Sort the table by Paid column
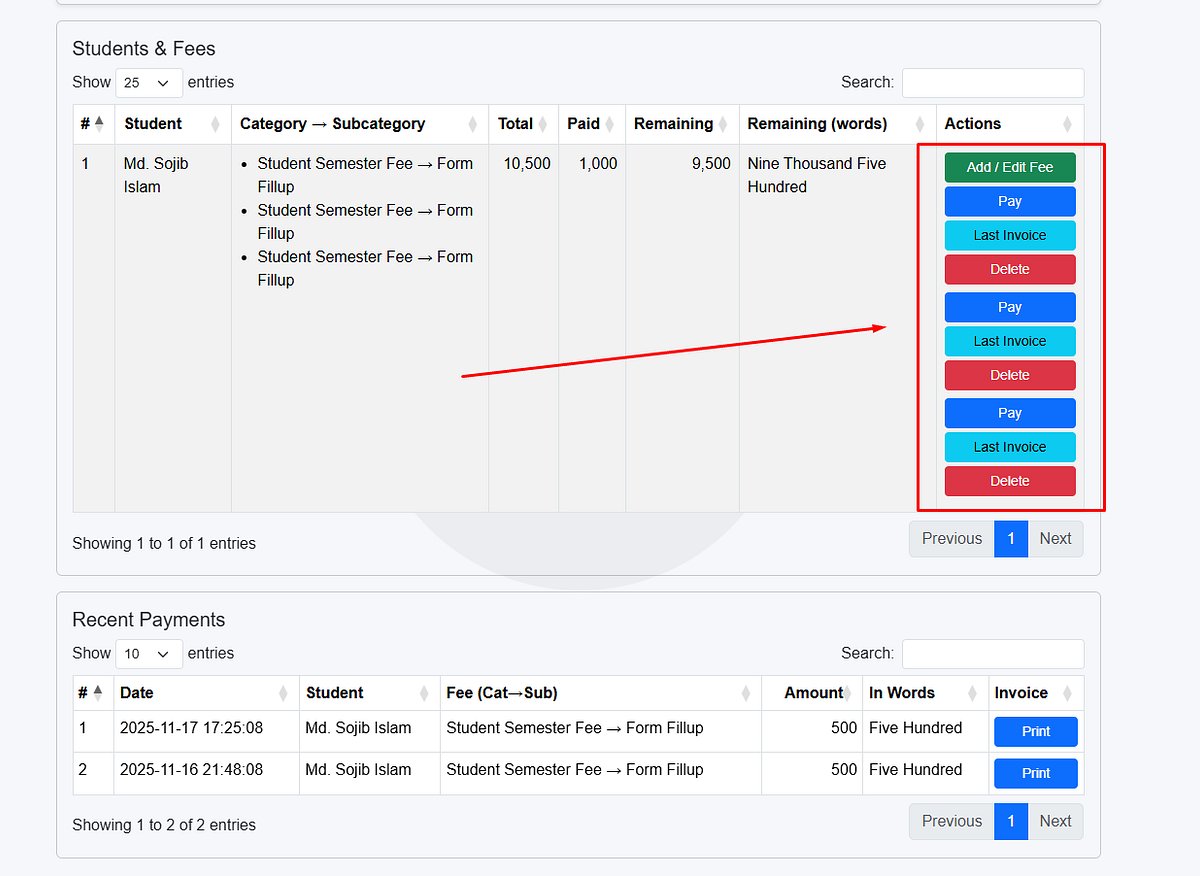The height and width of the screenshot is (876, 1200). pos(610,124)
